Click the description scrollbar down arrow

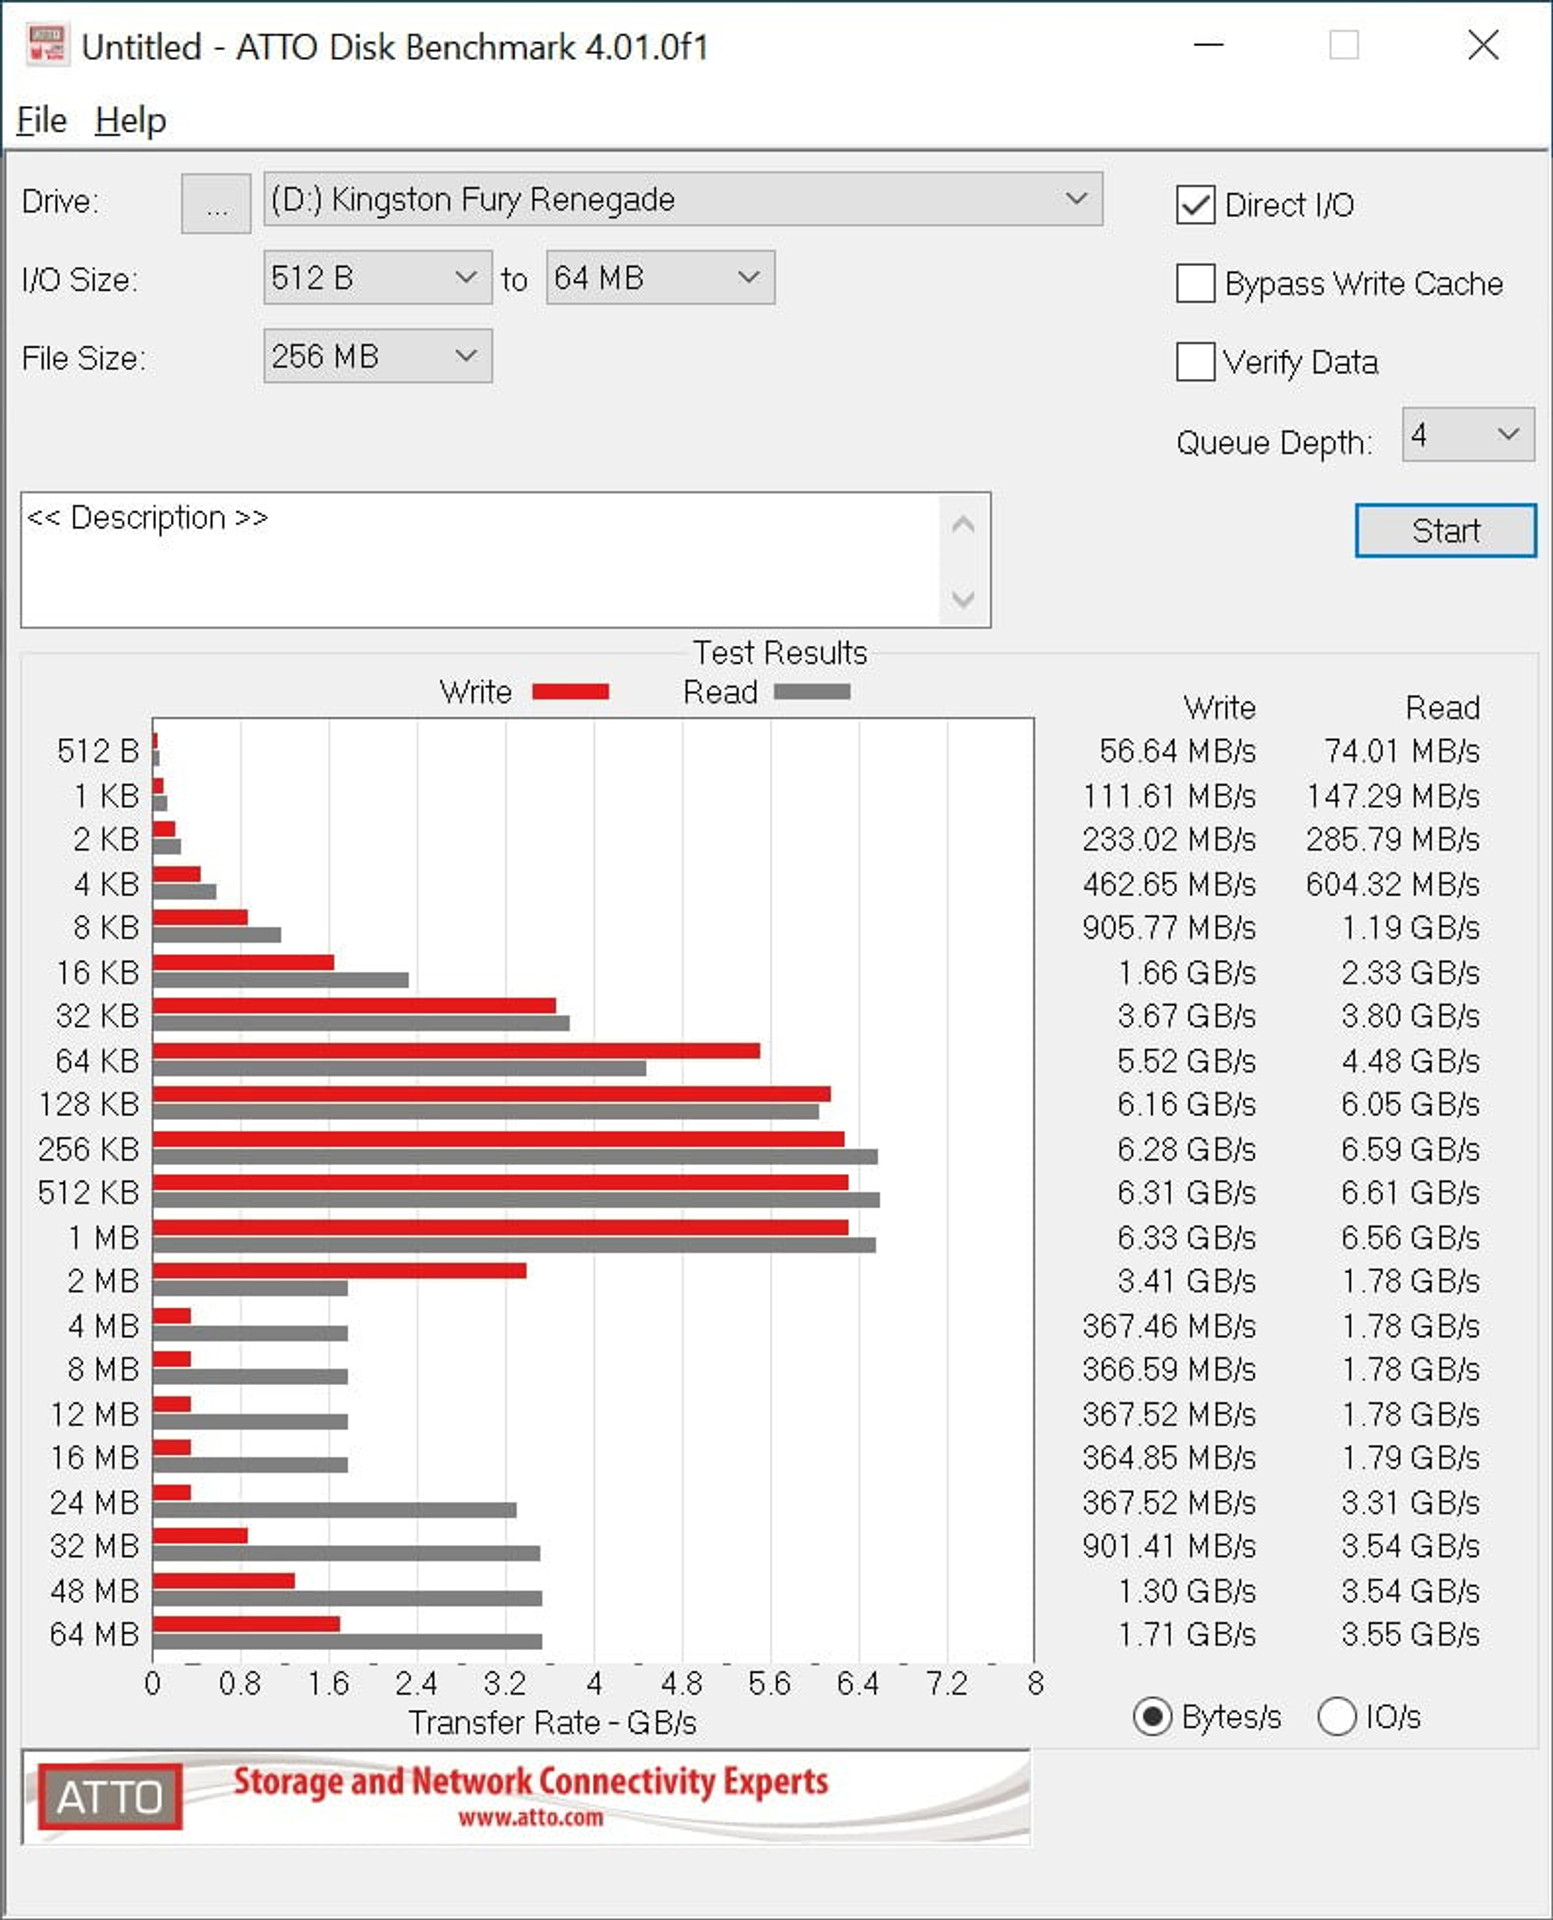pyautogui.click(x=963, y=598)
